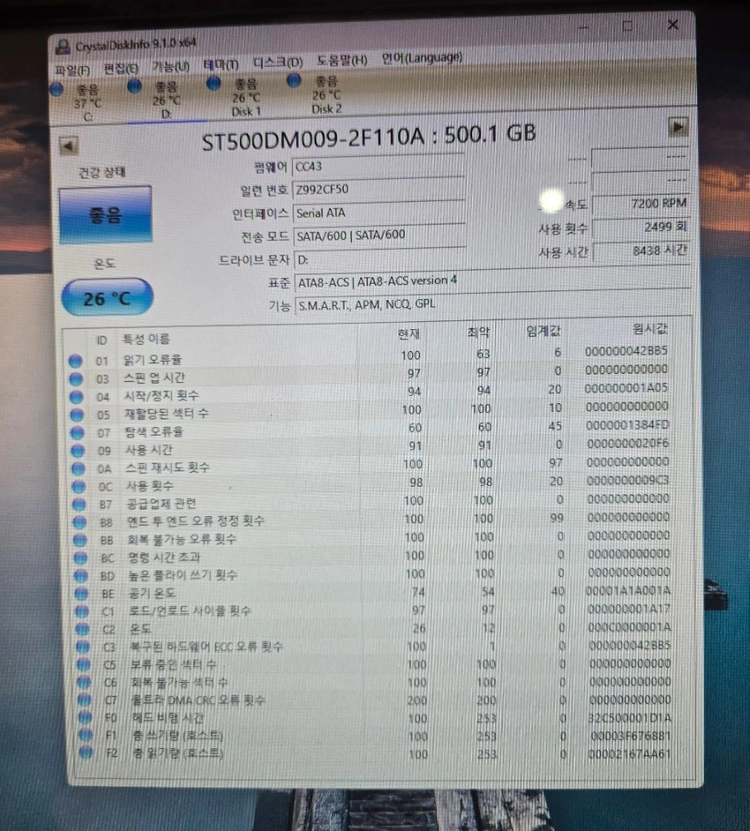
Task: Open the 테마(T) menu
Action: (220, 65)
